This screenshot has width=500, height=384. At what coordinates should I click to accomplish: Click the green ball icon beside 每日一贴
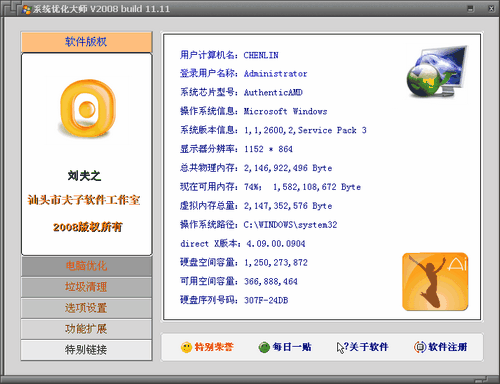click(264, 347)
